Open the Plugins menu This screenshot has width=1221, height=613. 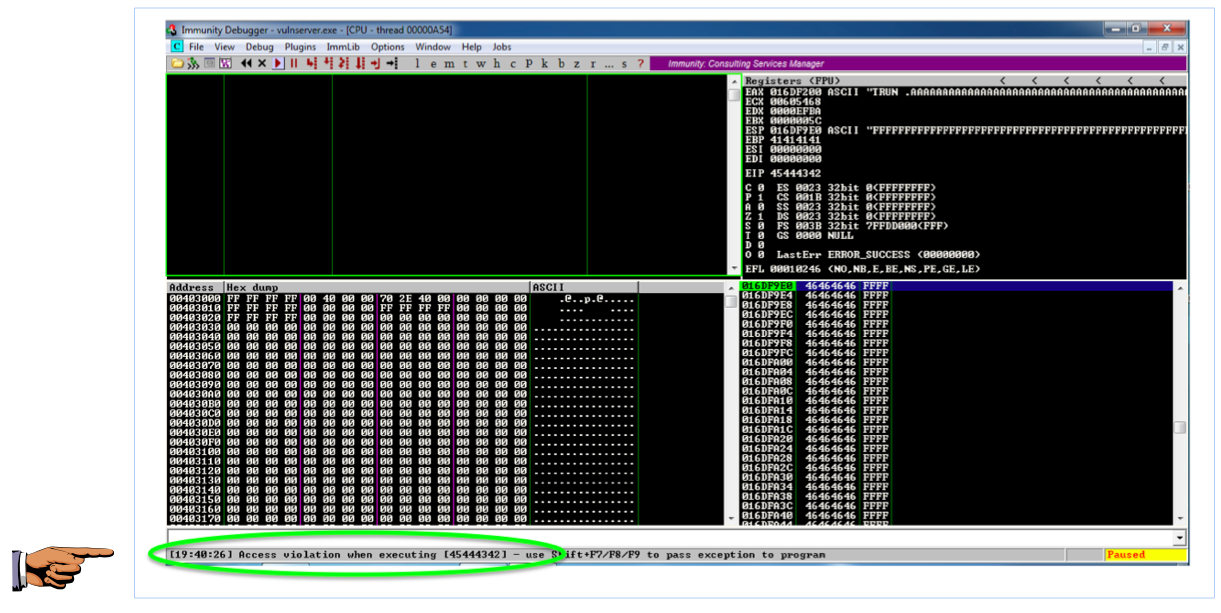(300, 47)
